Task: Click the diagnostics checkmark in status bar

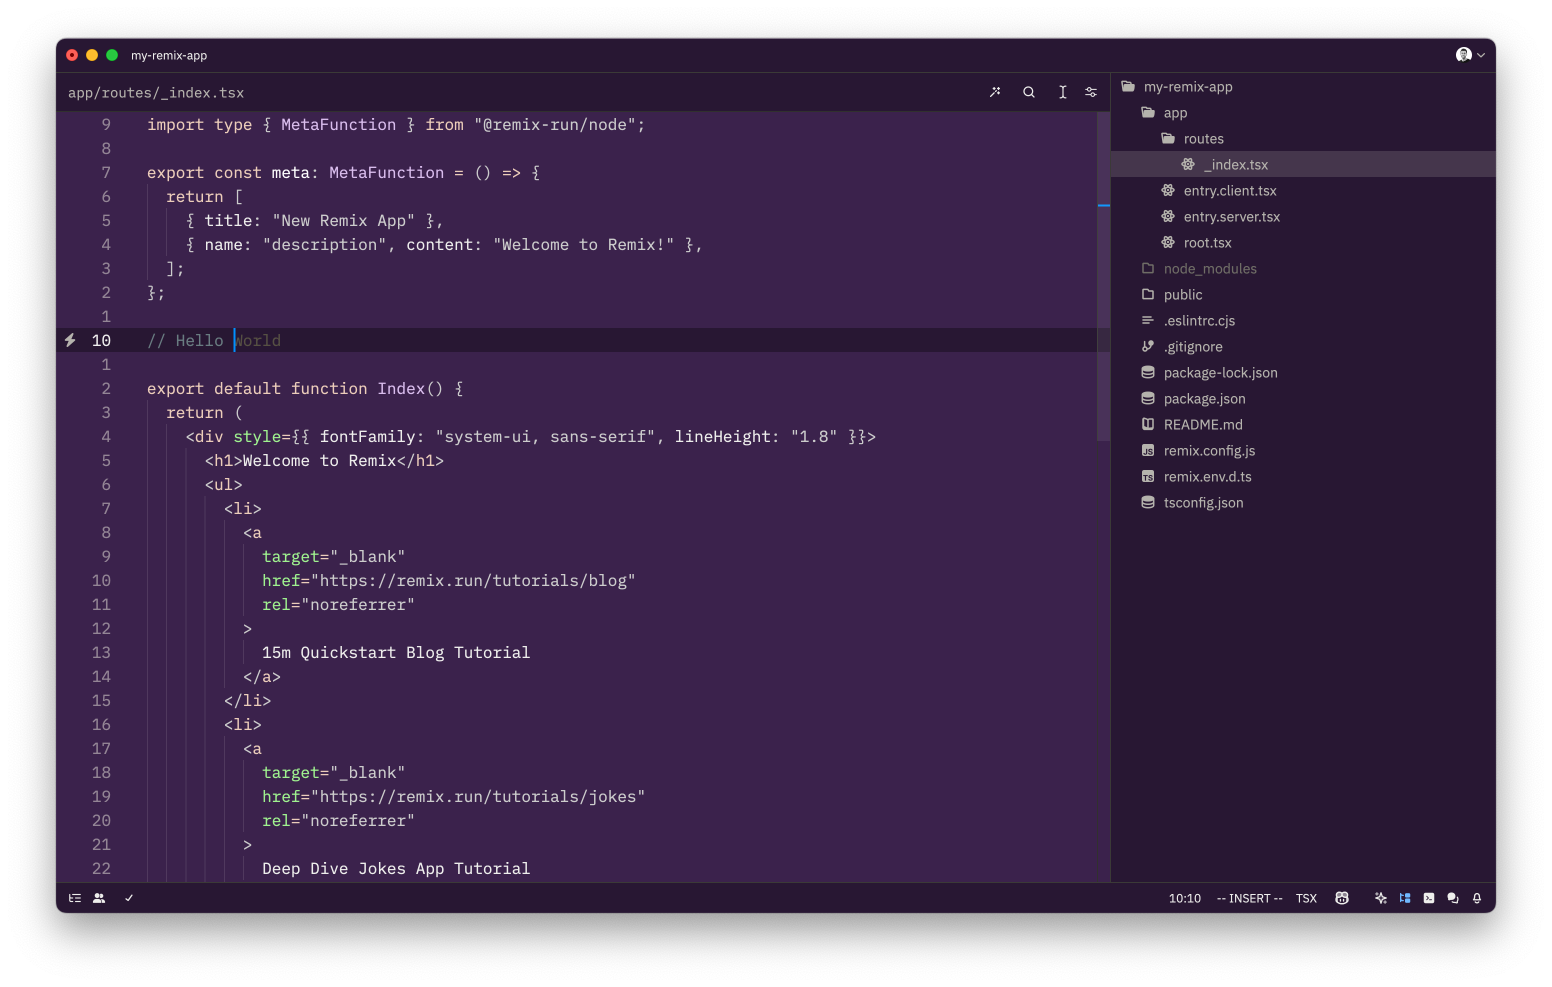Action: click(129, 898)
